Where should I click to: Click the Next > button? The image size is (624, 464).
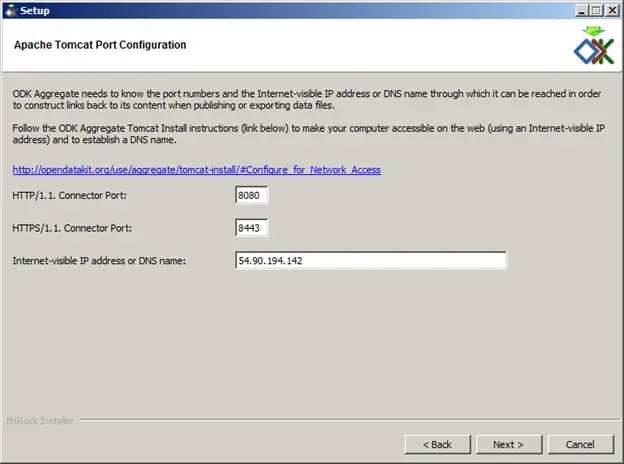[509, 444]
